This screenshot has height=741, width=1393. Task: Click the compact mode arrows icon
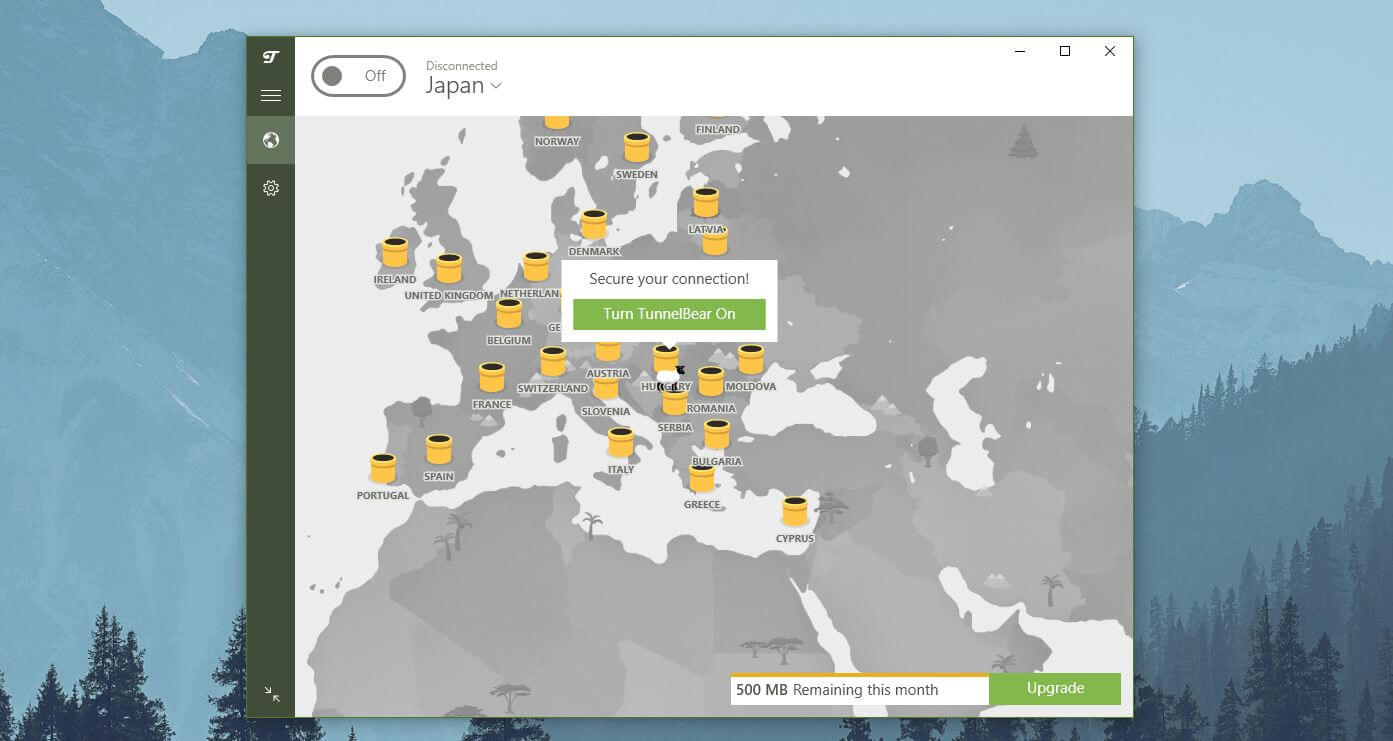pyautogui.click(x=272, y=694)
